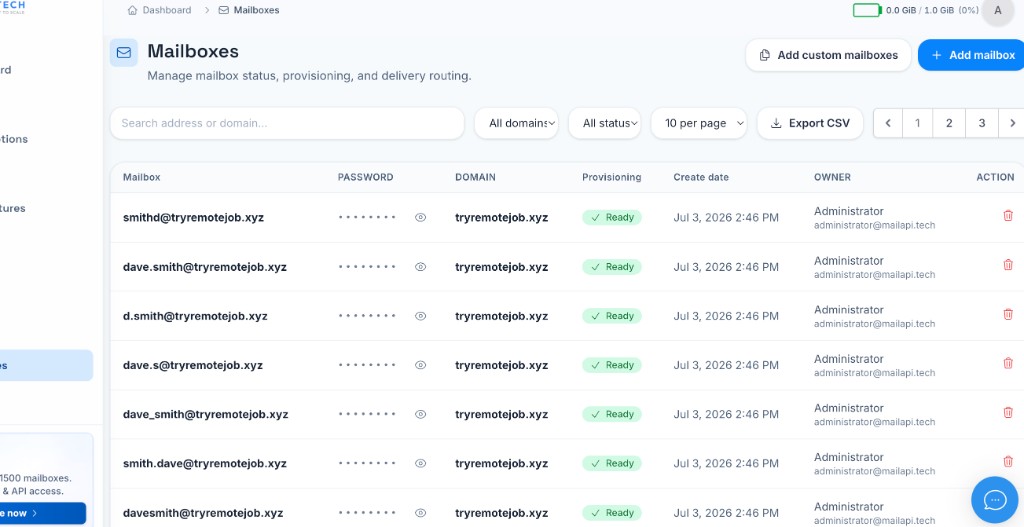The width and height of the screenshot is (1024, 527).
Task: Click smith.dave@tryremotejob.xyz mailbox address
Action: pos(204,463)
